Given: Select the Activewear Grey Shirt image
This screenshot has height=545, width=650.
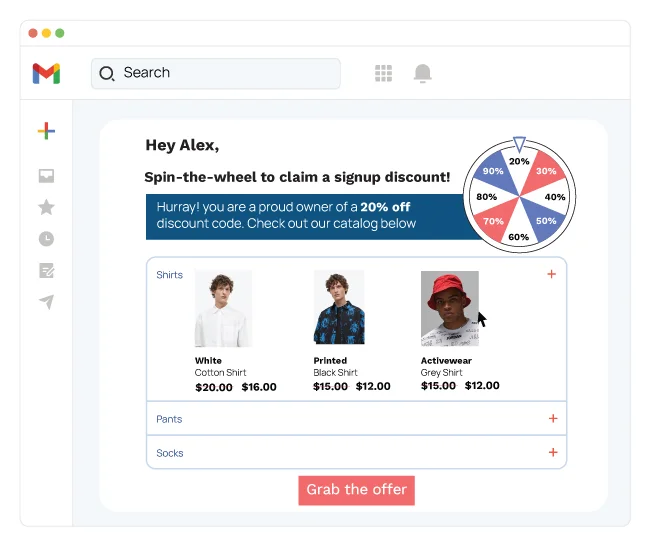Looking at the screenshot, I should tap(449, 308).
